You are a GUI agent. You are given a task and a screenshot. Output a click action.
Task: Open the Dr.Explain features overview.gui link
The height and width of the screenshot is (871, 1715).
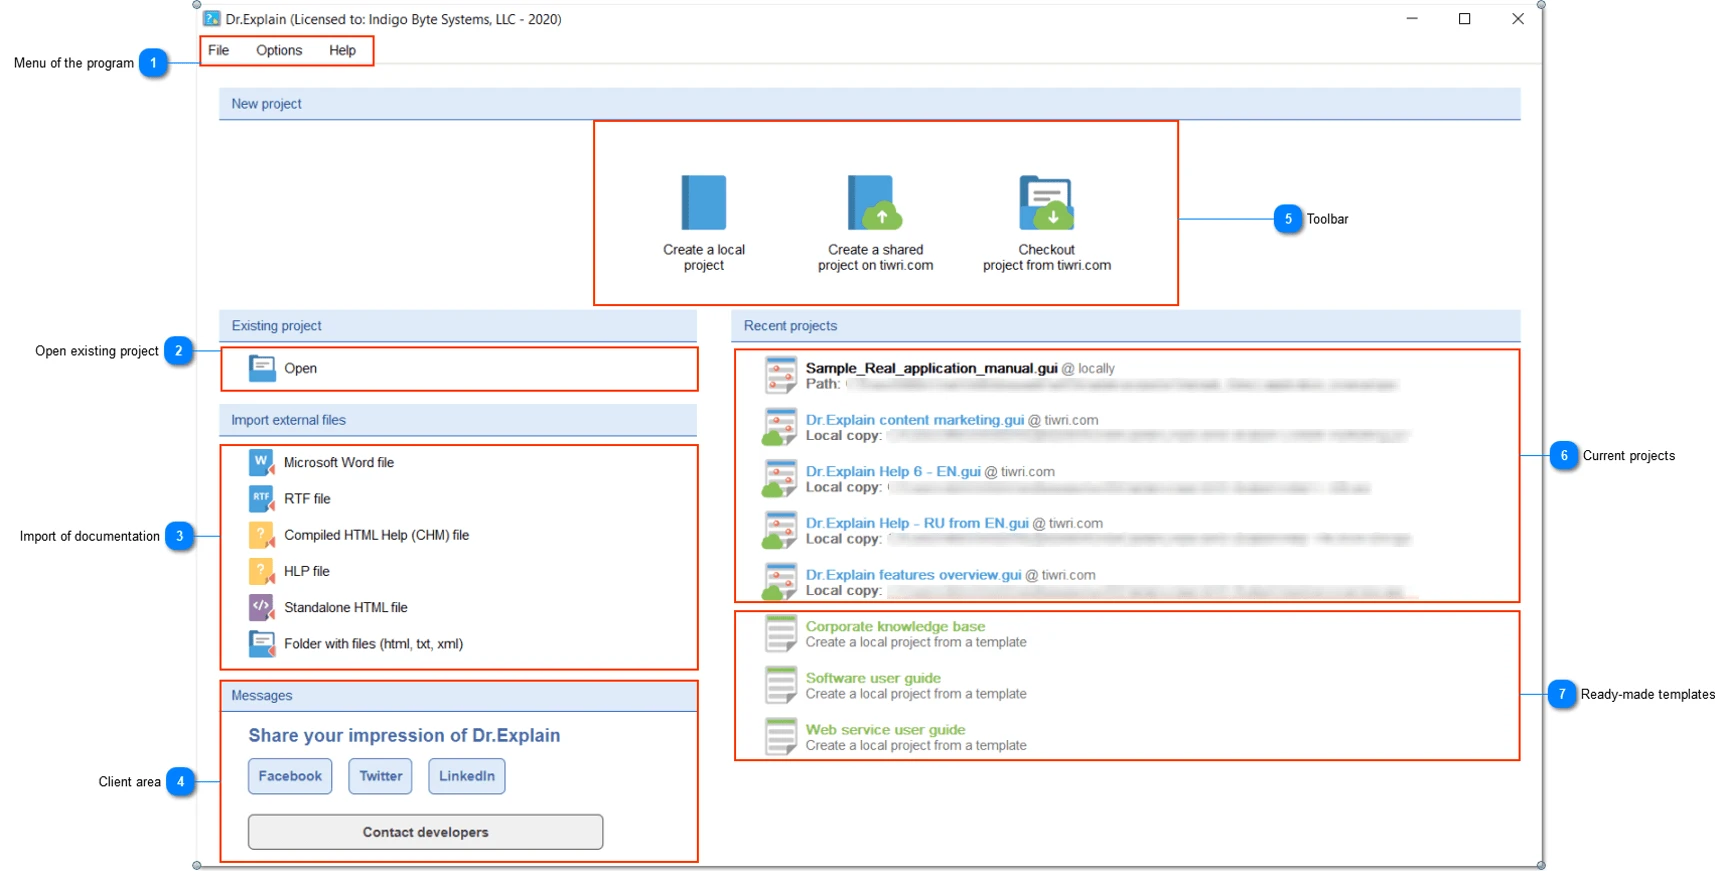tap(914, 575)
